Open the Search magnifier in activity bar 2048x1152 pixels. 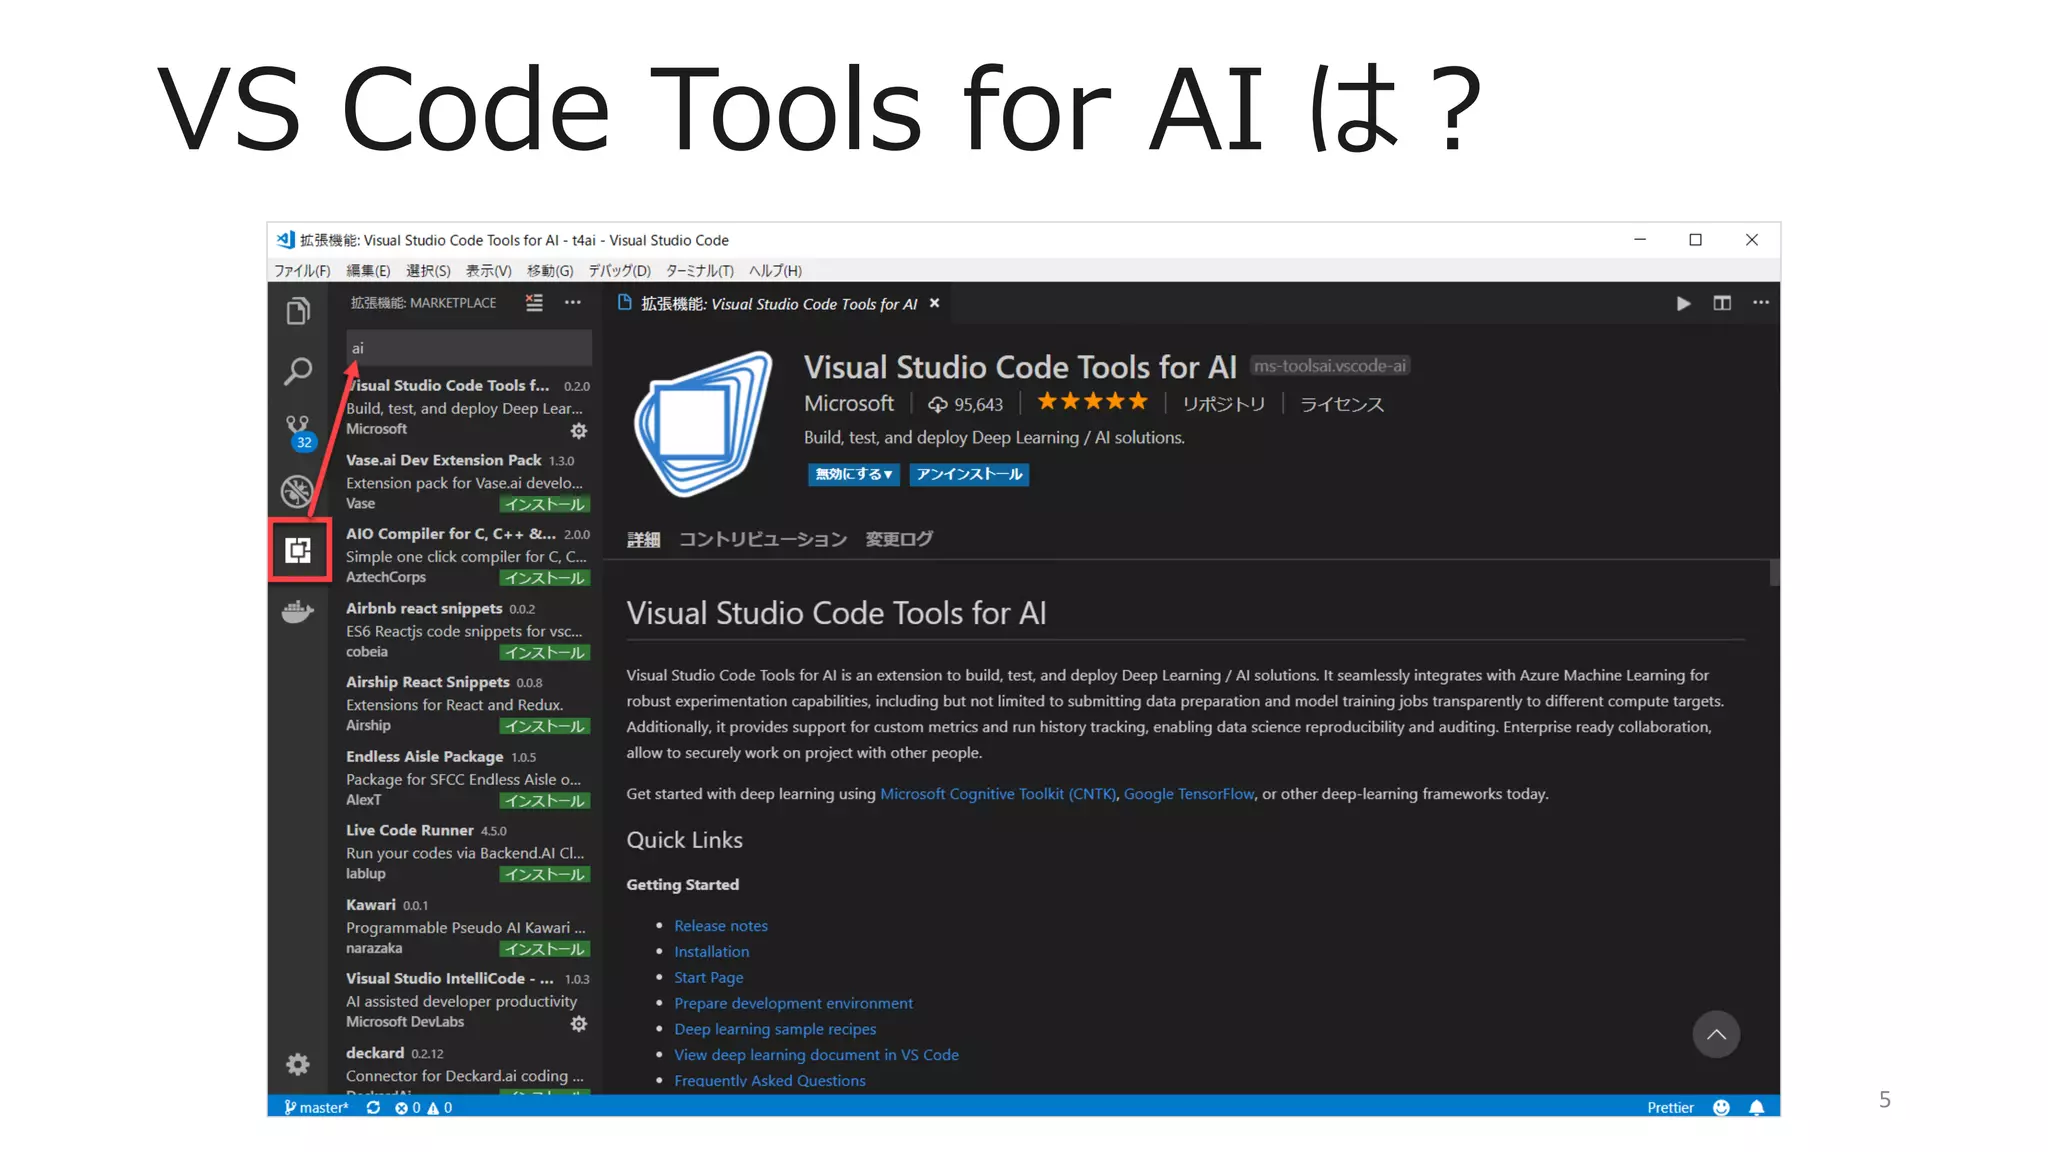pyautogui.click(x=298, y=371)
